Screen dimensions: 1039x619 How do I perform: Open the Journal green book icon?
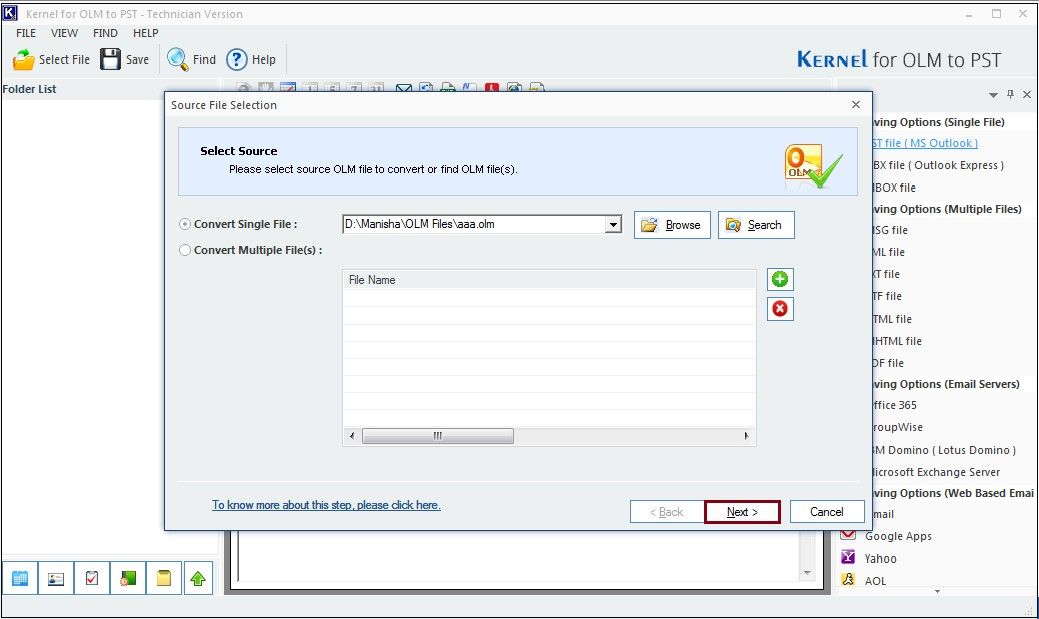128,579
